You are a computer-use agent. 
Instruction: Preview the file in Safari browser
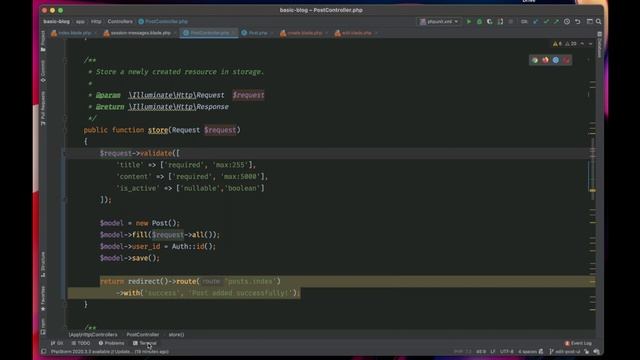556,60
